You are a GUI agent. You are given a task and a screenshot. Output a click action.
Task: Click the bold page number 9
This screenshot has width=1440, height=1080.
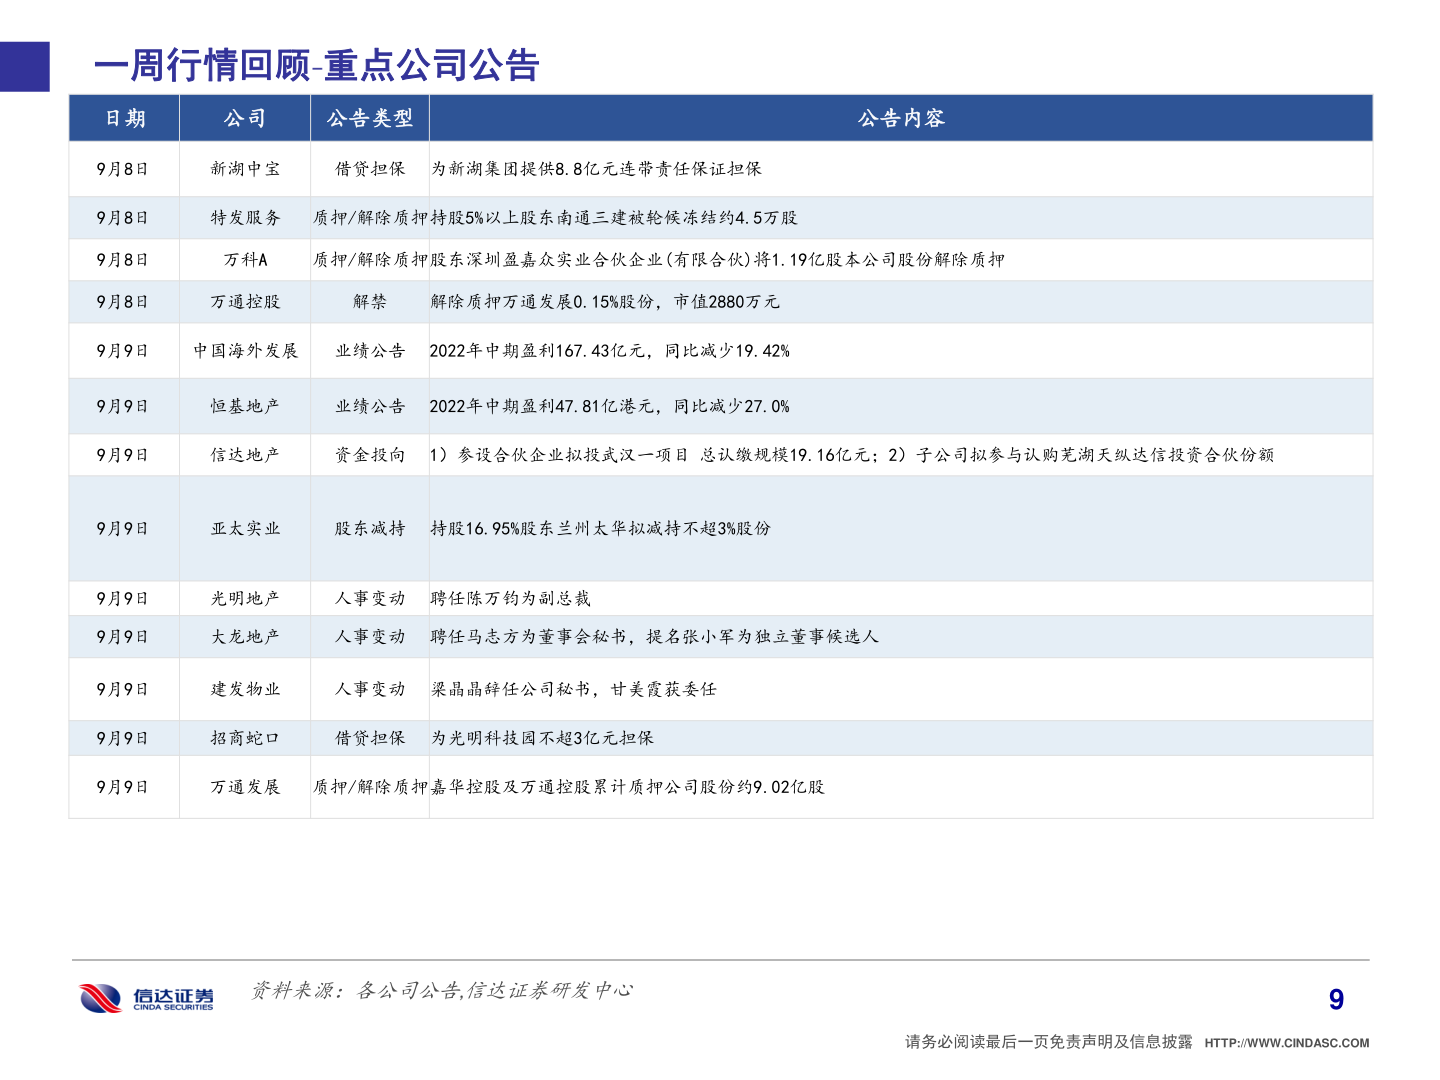click(1337, 997)
